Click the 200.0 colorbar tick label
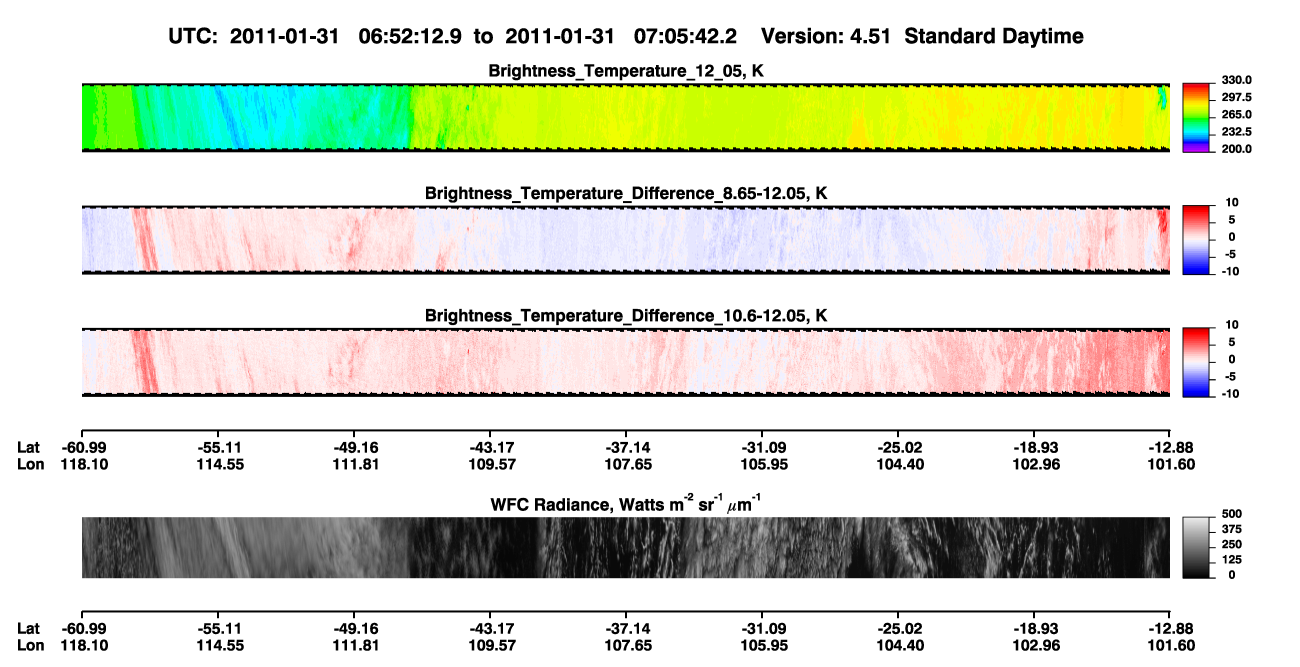This screenshot has height=667, width=1300. [x=1237, y=149]
